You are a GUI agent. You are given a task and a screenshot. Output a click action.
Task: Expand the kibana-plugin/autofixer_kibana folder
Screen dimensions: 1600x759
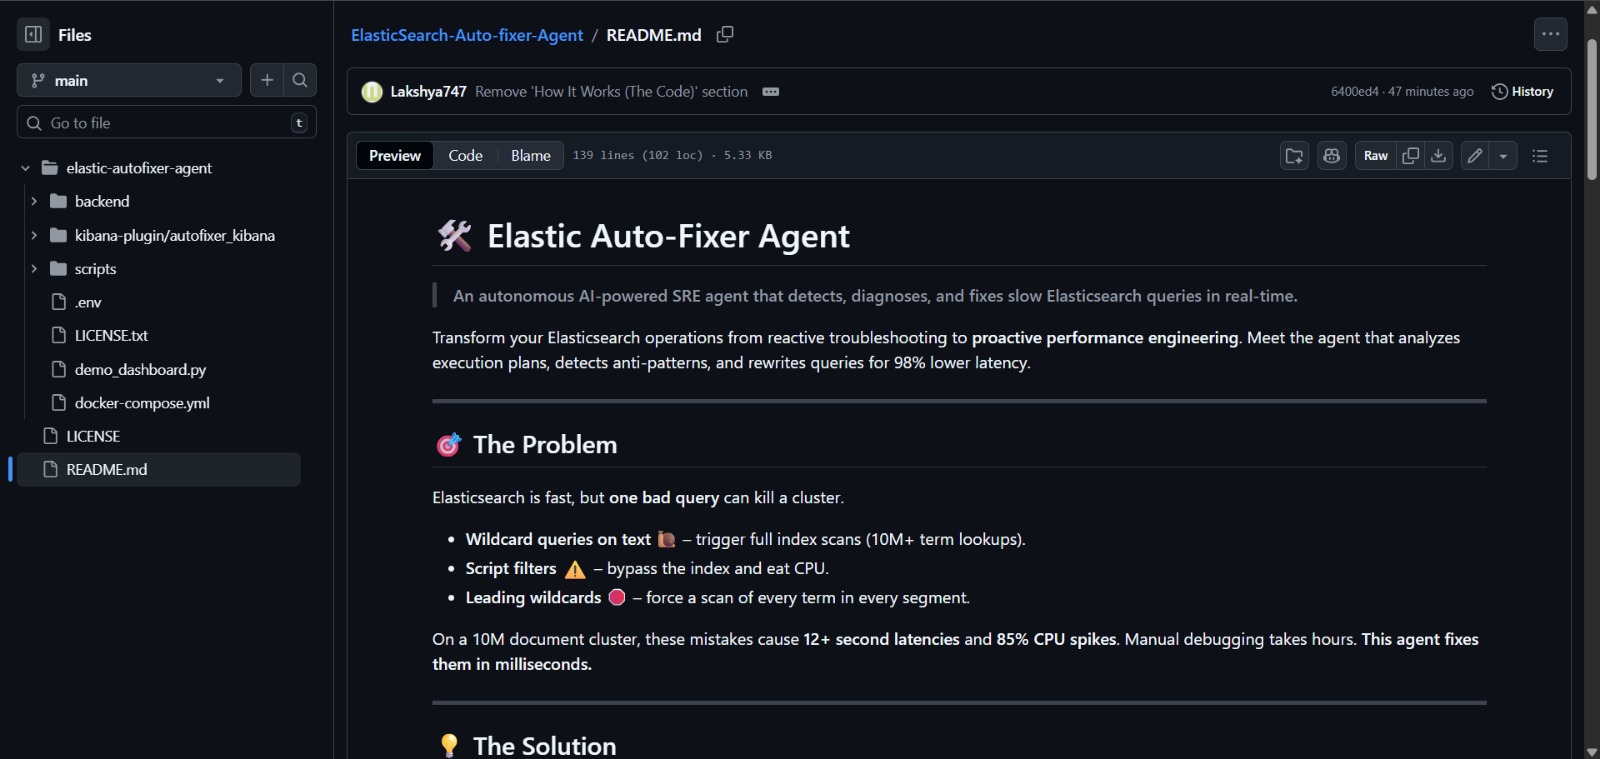point(34,235)
